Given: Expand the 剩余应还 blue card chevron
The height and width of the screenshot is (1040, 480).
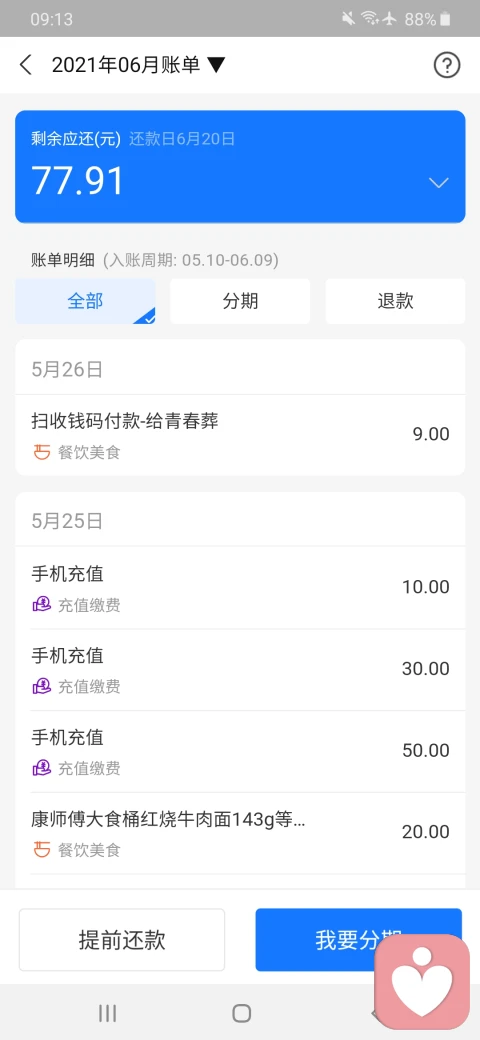Looking at the screenshot, I should click(x=439, y=183).
